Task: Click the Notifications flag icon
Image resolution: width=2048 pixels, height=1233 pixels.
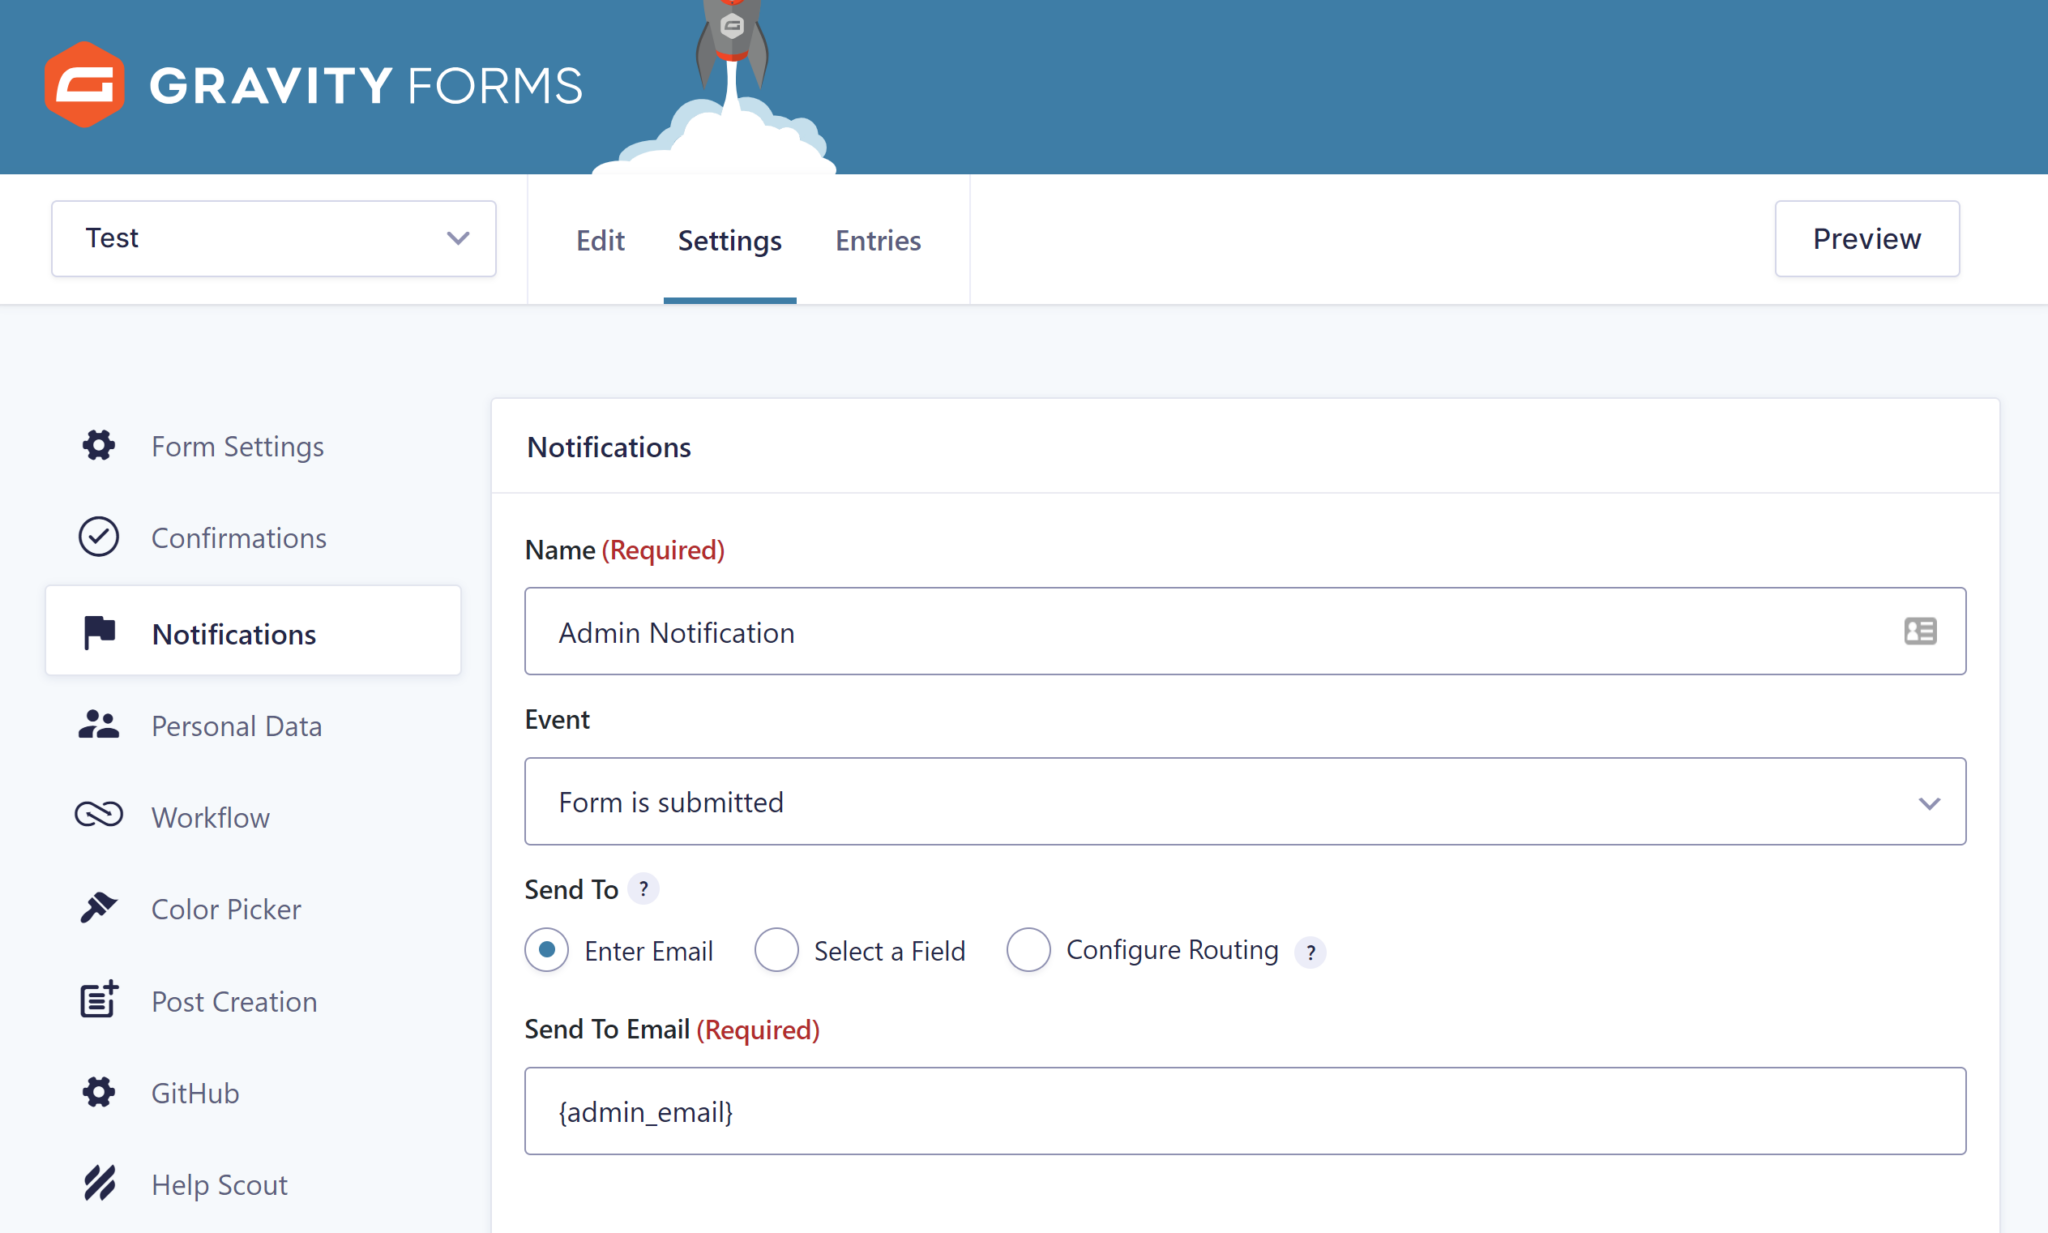Action: click(97, 630)
